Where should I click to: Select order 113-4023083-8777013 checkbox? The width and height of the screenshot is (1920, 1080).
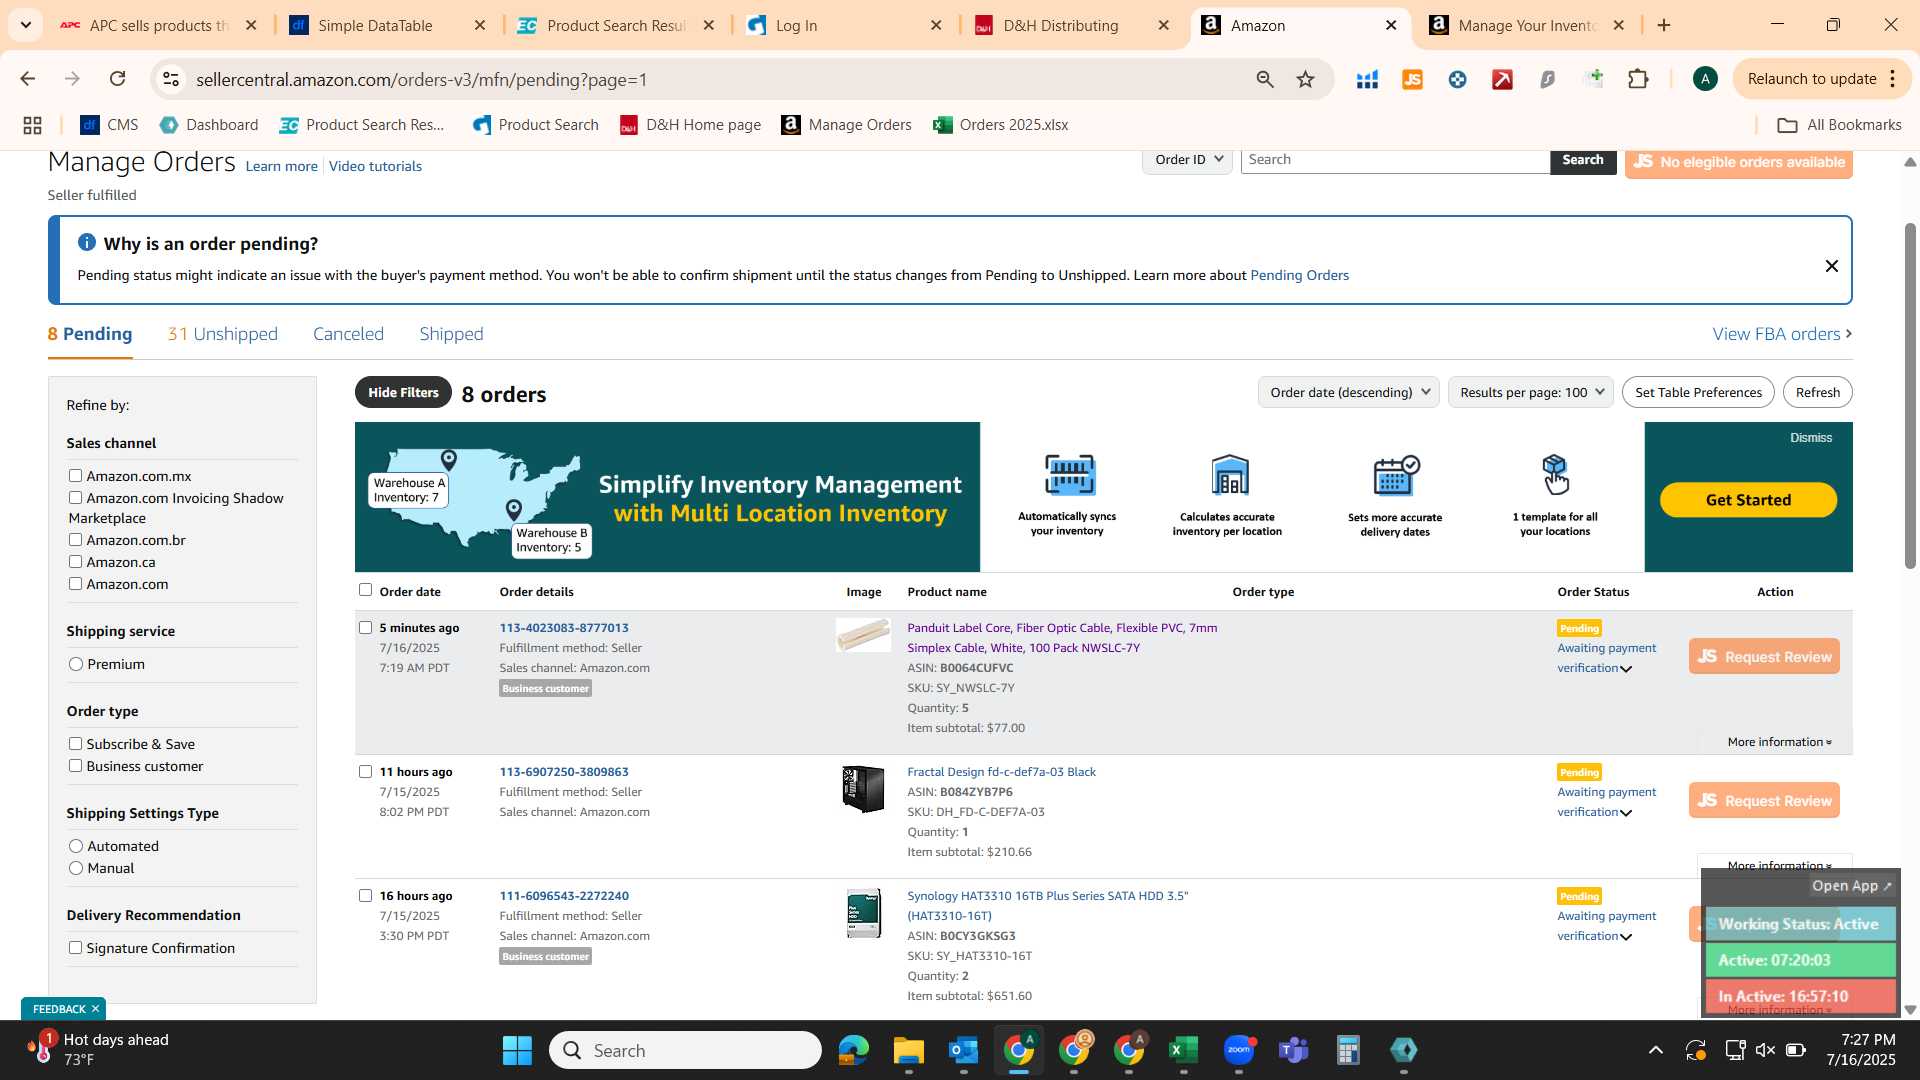tap(365, 628)
